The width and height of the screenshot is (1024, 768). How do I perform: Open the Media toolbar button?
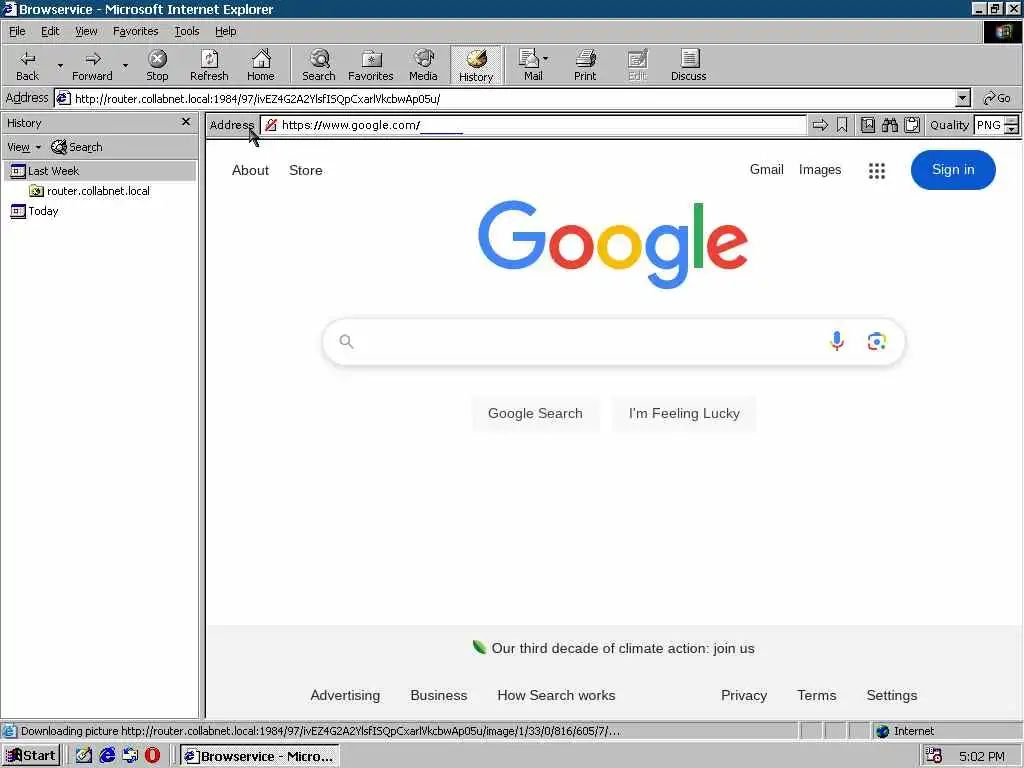pos(423,65)
